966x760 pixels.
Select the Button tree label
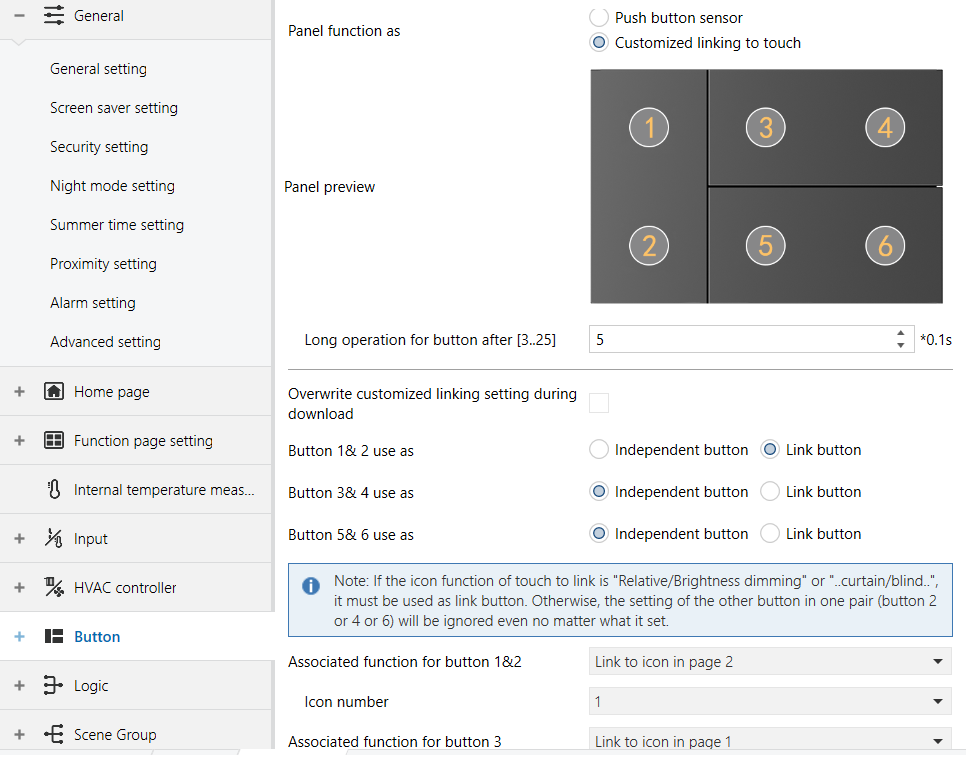[97, 636]
